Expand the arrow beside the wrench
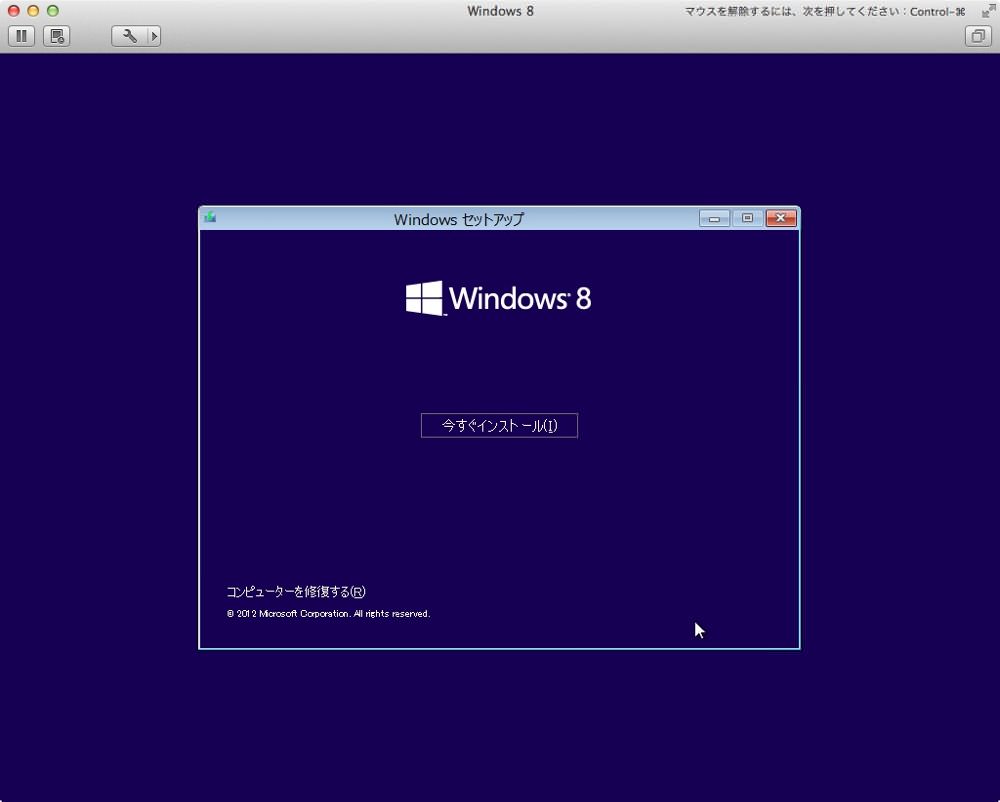Viewport: 1000px width, 802px height. point(154,36)
